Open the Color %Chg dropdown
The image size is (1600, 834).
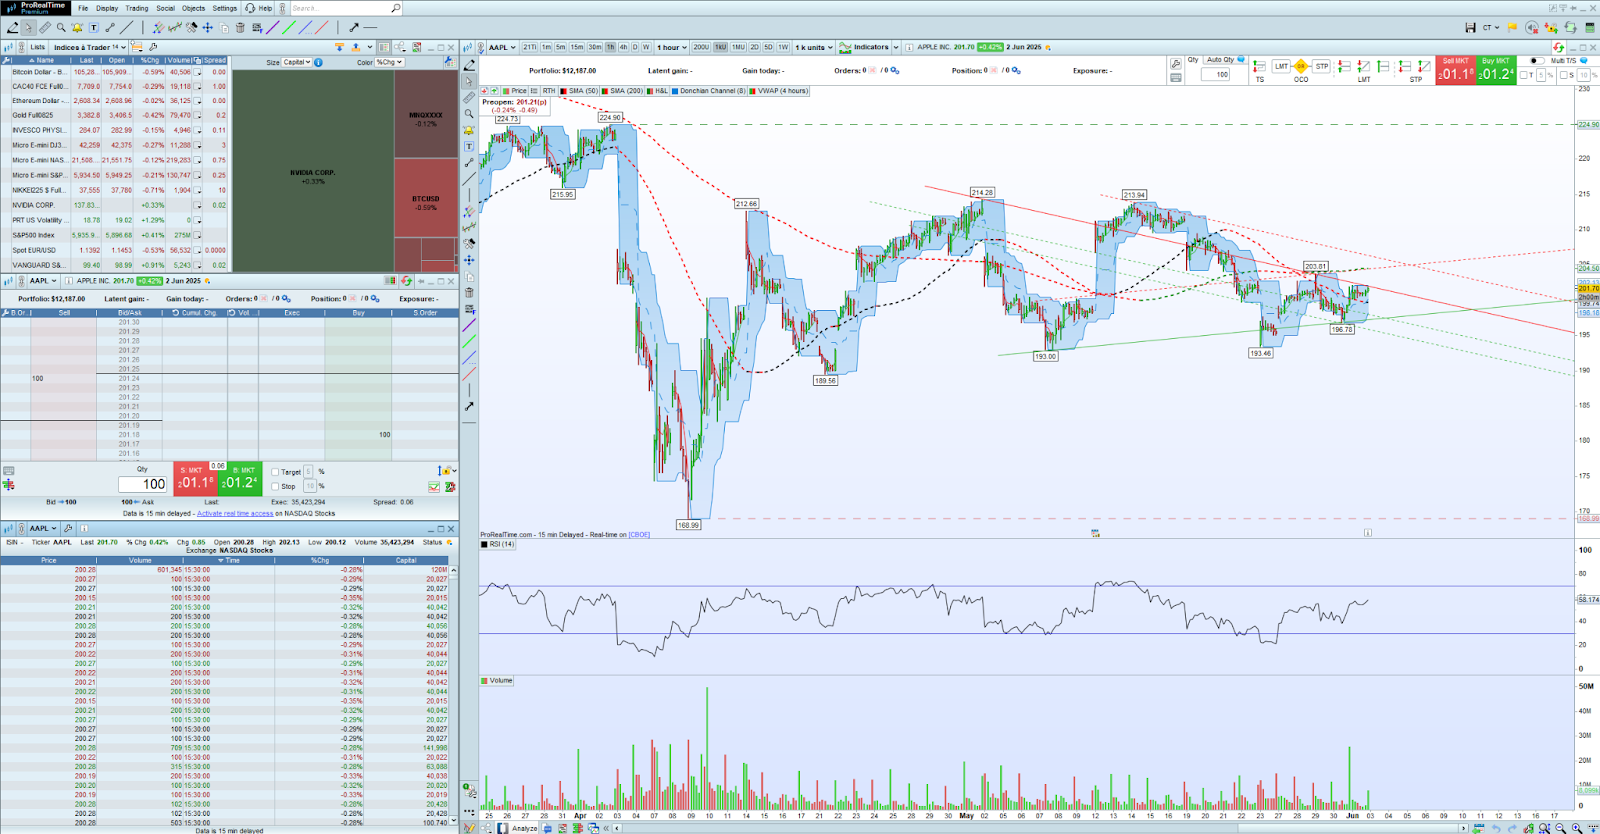click(x=389, y=62)
